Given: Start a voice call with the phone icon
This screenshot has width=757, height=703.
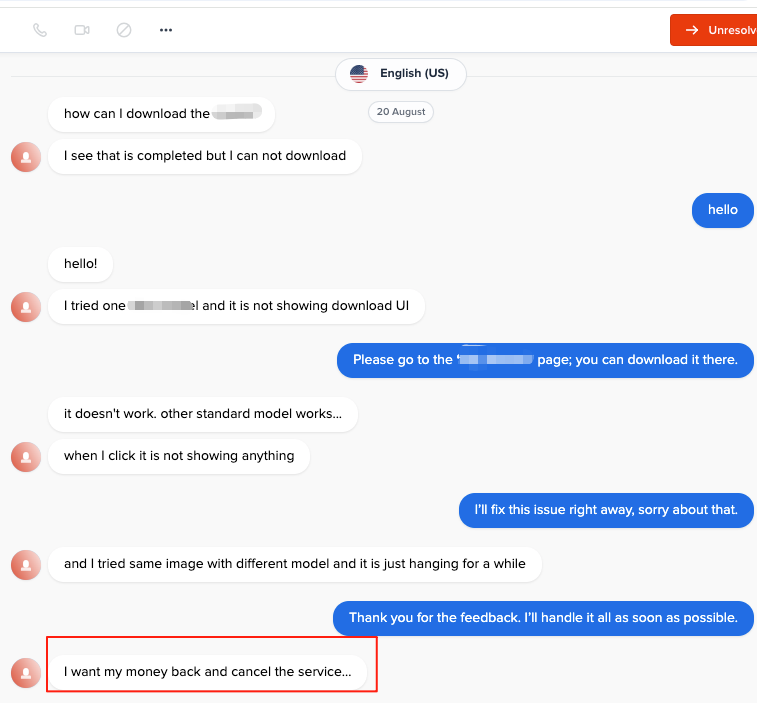Looking at the screenshot, I should (x=40, y=30).
